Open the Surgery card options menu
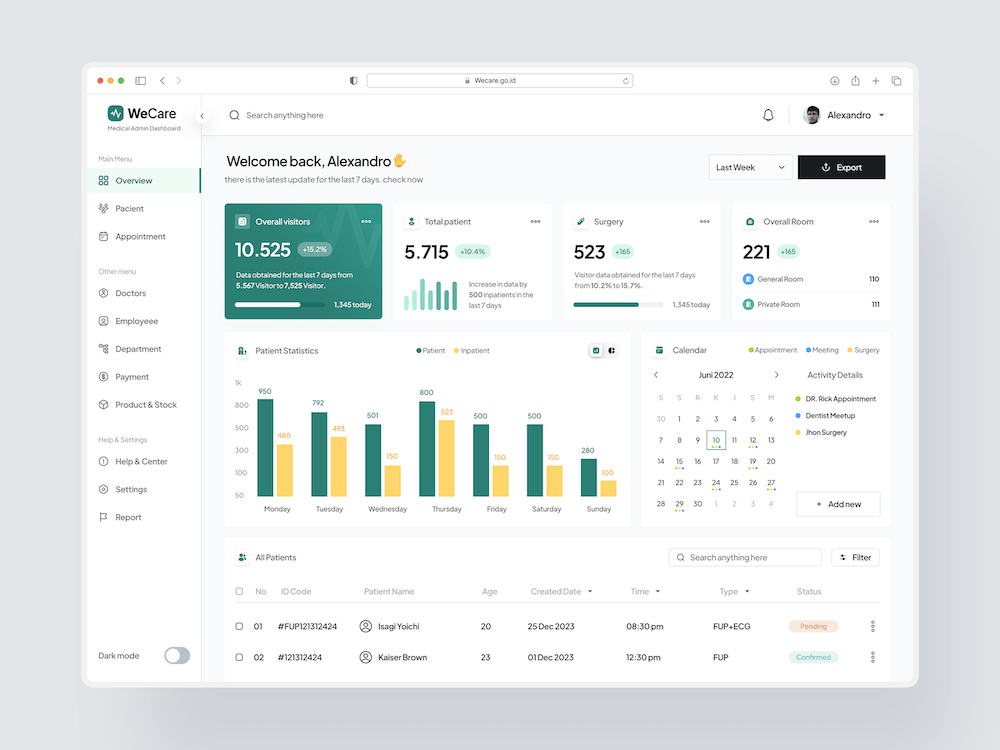This screenshot has width=1000, height=750. point(705,222)
